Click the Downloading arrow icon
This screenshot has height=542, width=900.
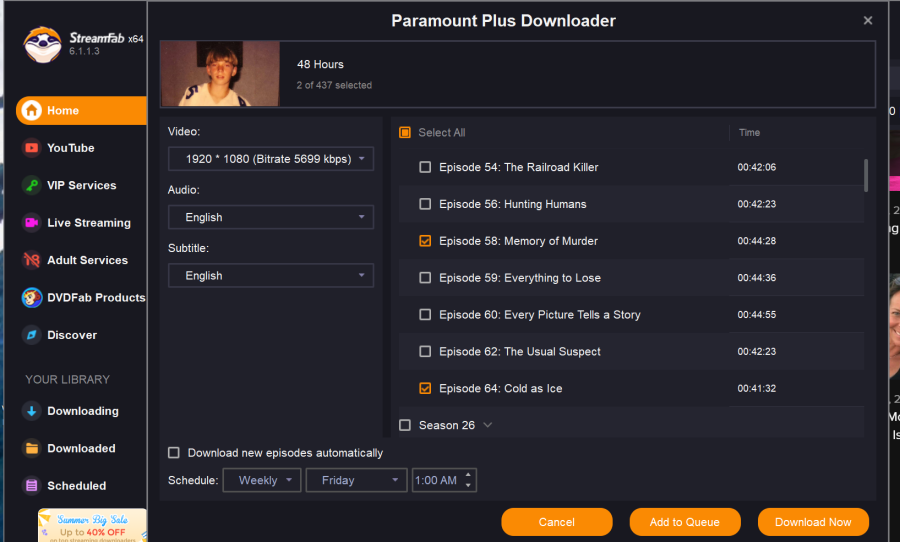click(x=32, y=411)
